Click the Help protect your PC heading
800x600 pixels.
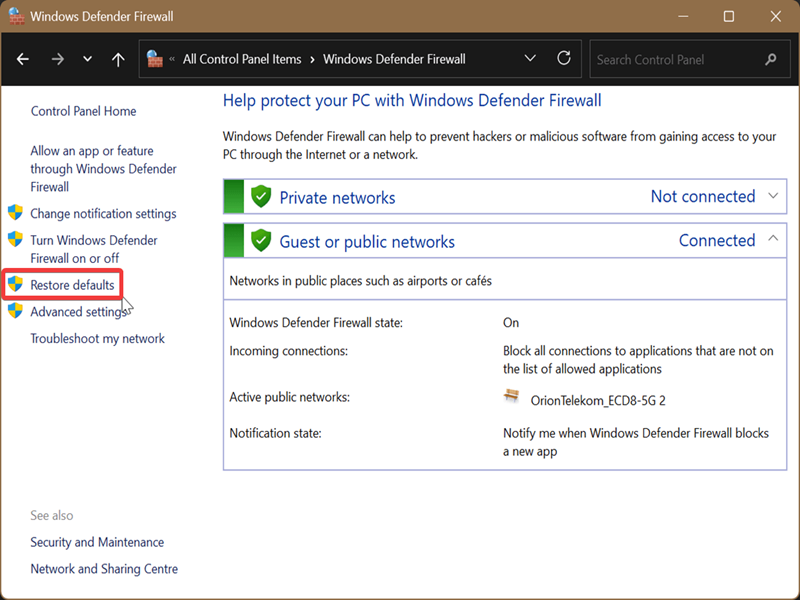click(x=412, y=101)
